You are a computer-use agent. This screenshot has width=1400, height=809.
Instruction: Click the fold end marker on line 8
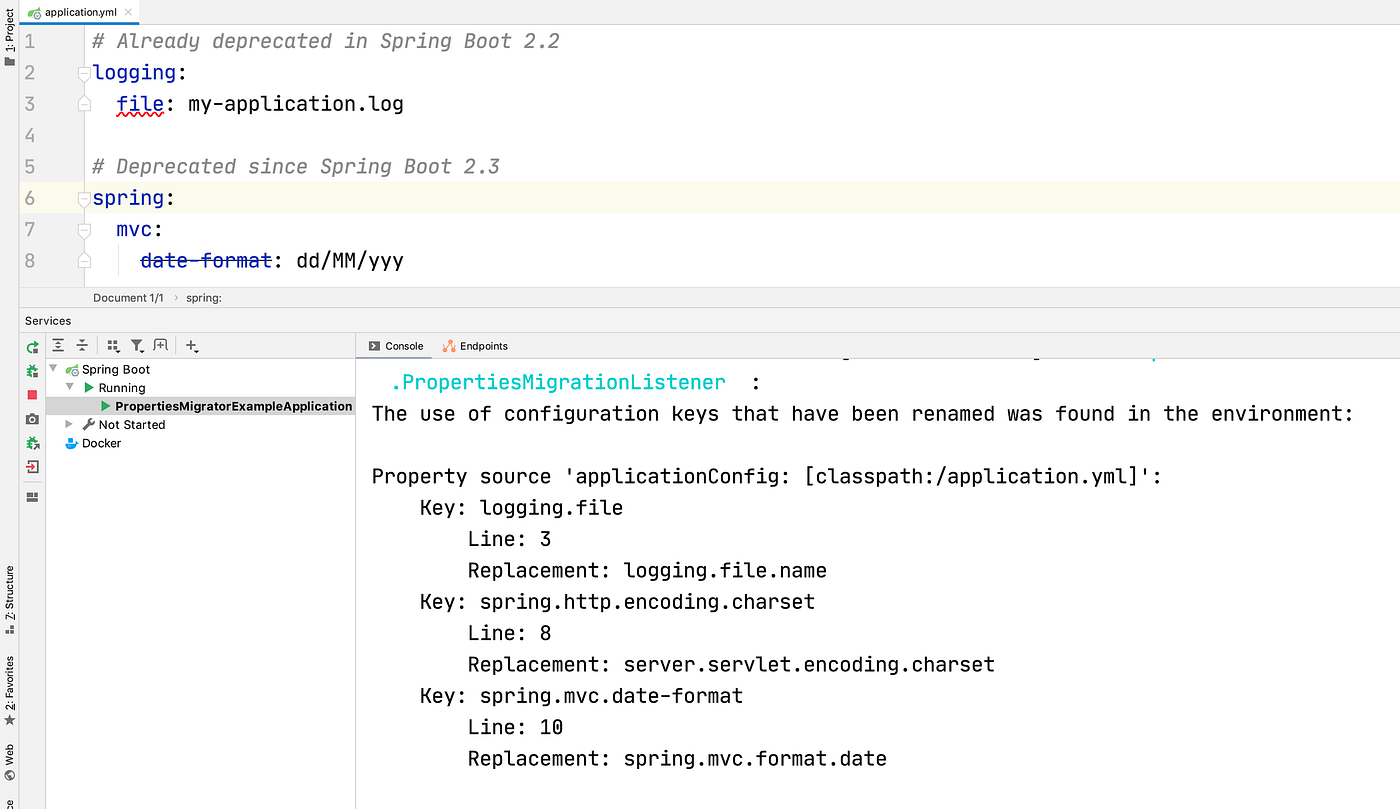point(84,261)
